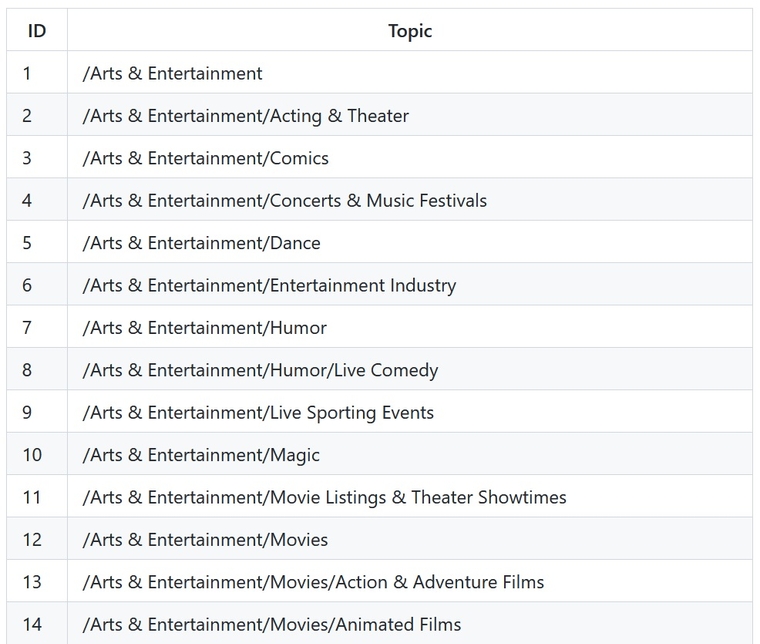Click the Topic column header
The image size is (760, 644).
point(410,30)
